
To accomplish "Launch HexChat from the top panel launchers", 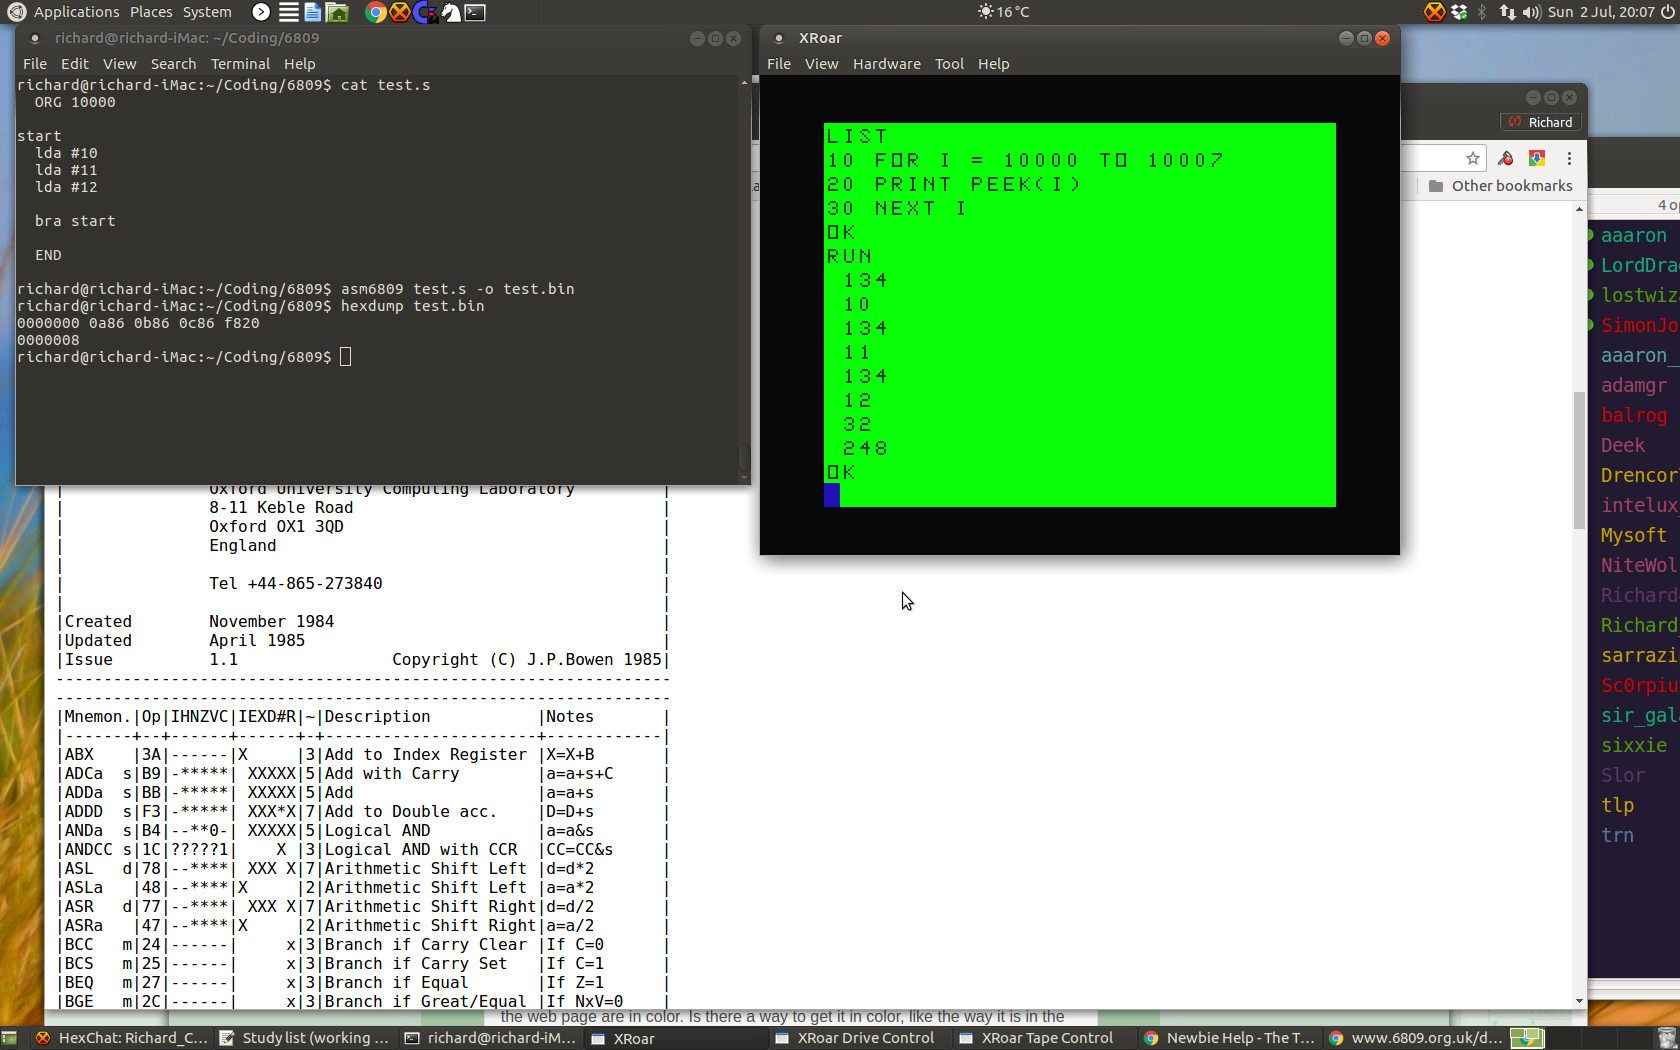I will (x=400, y=12).
